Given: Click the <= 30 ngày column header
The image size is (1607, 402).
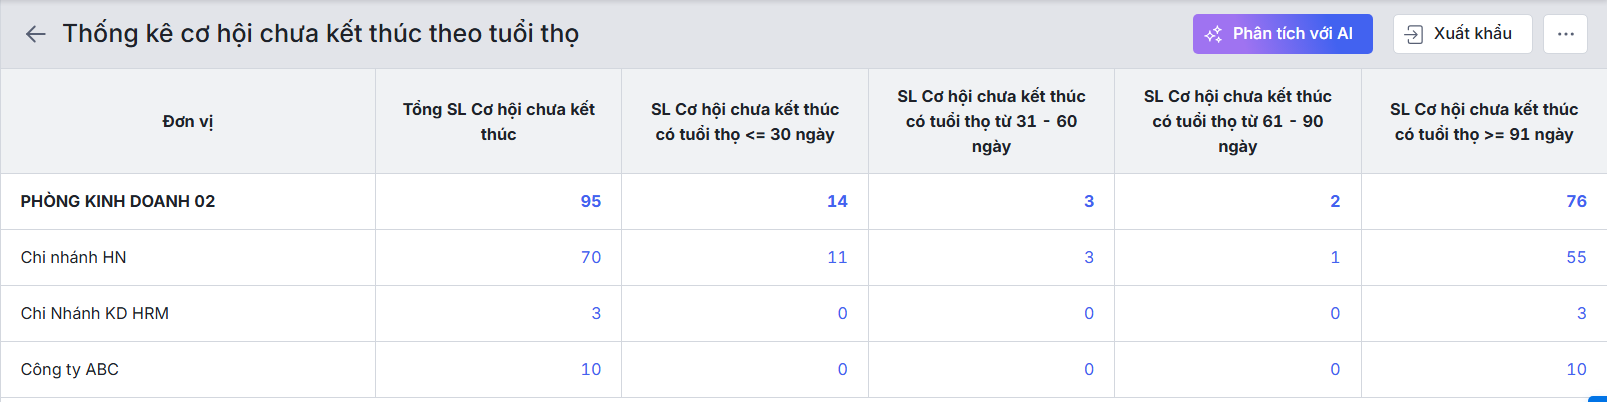Looking at the screenshot, I should coord(744,122).
